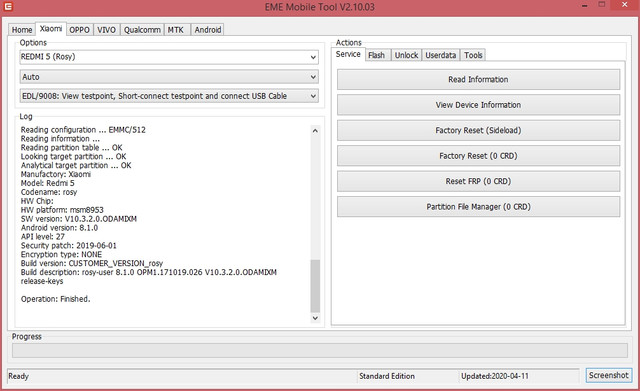The width and height of the screenshot is (640, 391).
Task: Open the Unlock actions tab
Action: click(406, 55)
